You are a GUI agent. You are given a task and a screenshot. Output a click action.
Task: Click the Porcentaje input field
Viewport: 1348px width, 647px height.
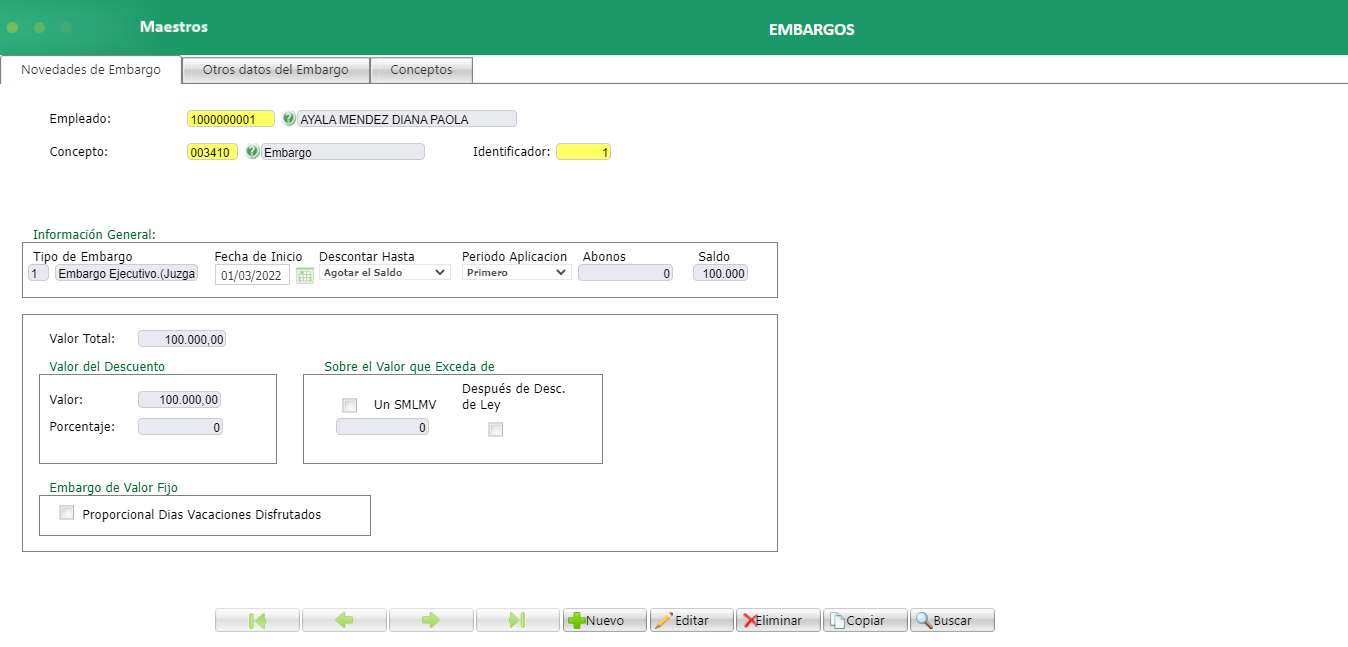(180, 427)
